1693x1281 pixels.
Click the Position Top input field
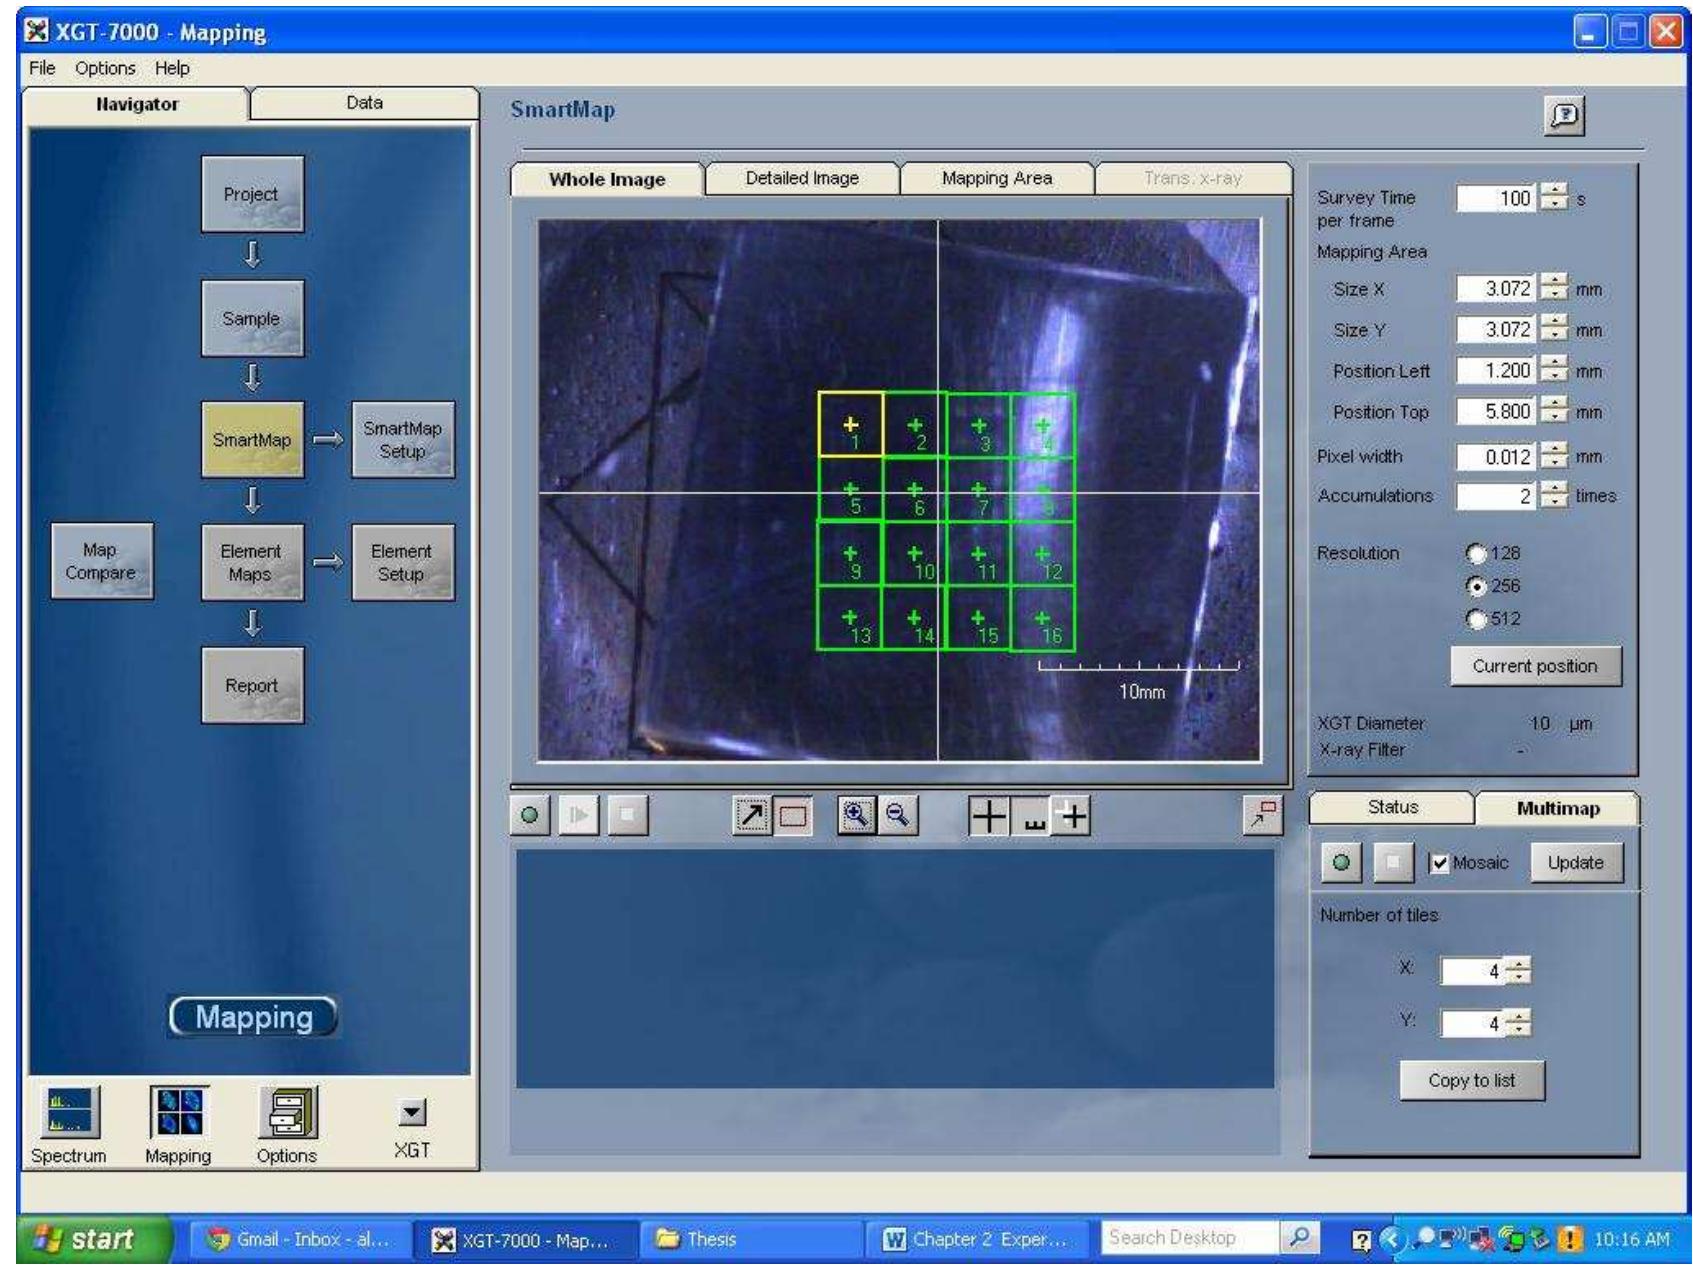pyautogui.click(x=1497, y=412)
